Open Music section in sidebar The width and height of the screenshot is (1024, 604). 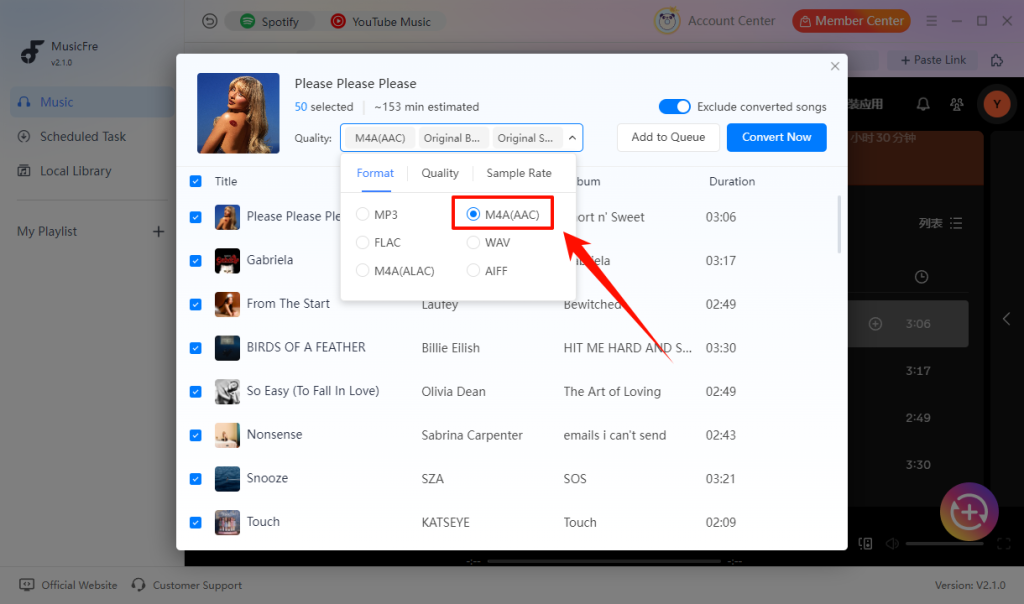(x=91, y=102)
